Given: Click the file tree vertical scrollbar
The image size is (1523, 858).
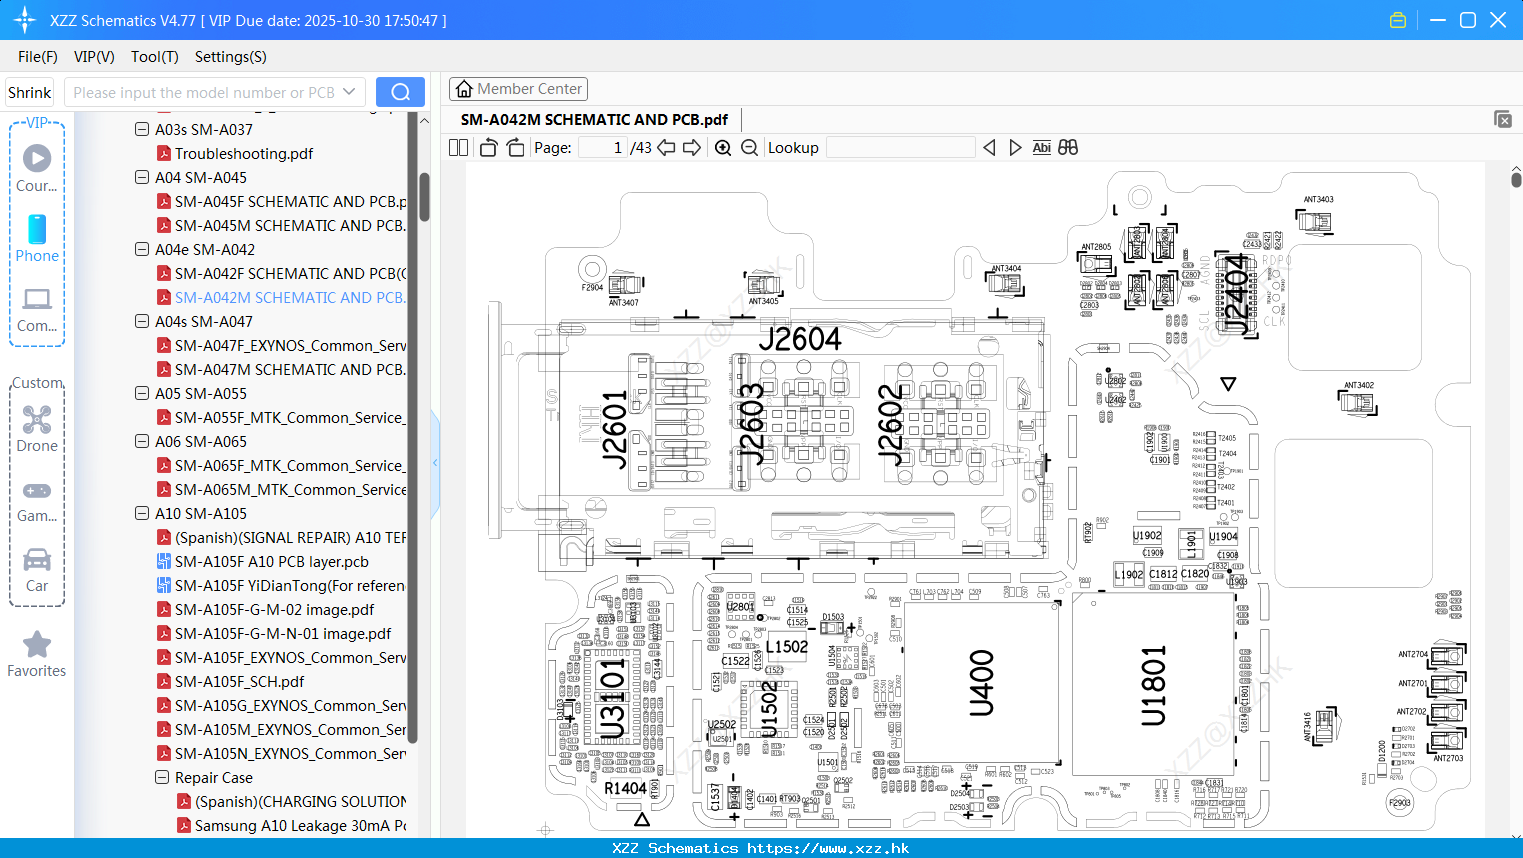Looking at the screenshot, I should pyautogui.click(x=424, y=197).
